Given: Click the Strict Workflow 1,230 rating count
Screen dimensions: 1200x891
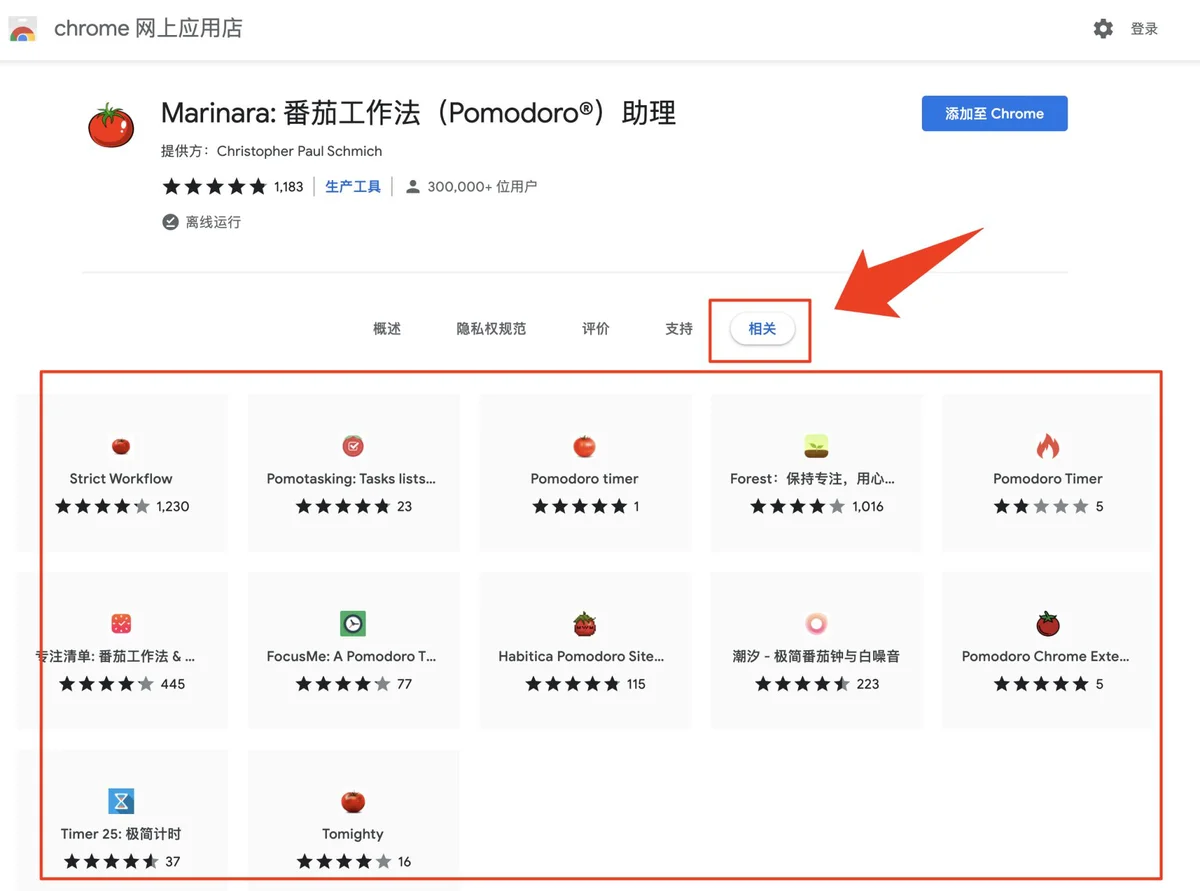Looking at the screenshot, I should click(173, 507).
